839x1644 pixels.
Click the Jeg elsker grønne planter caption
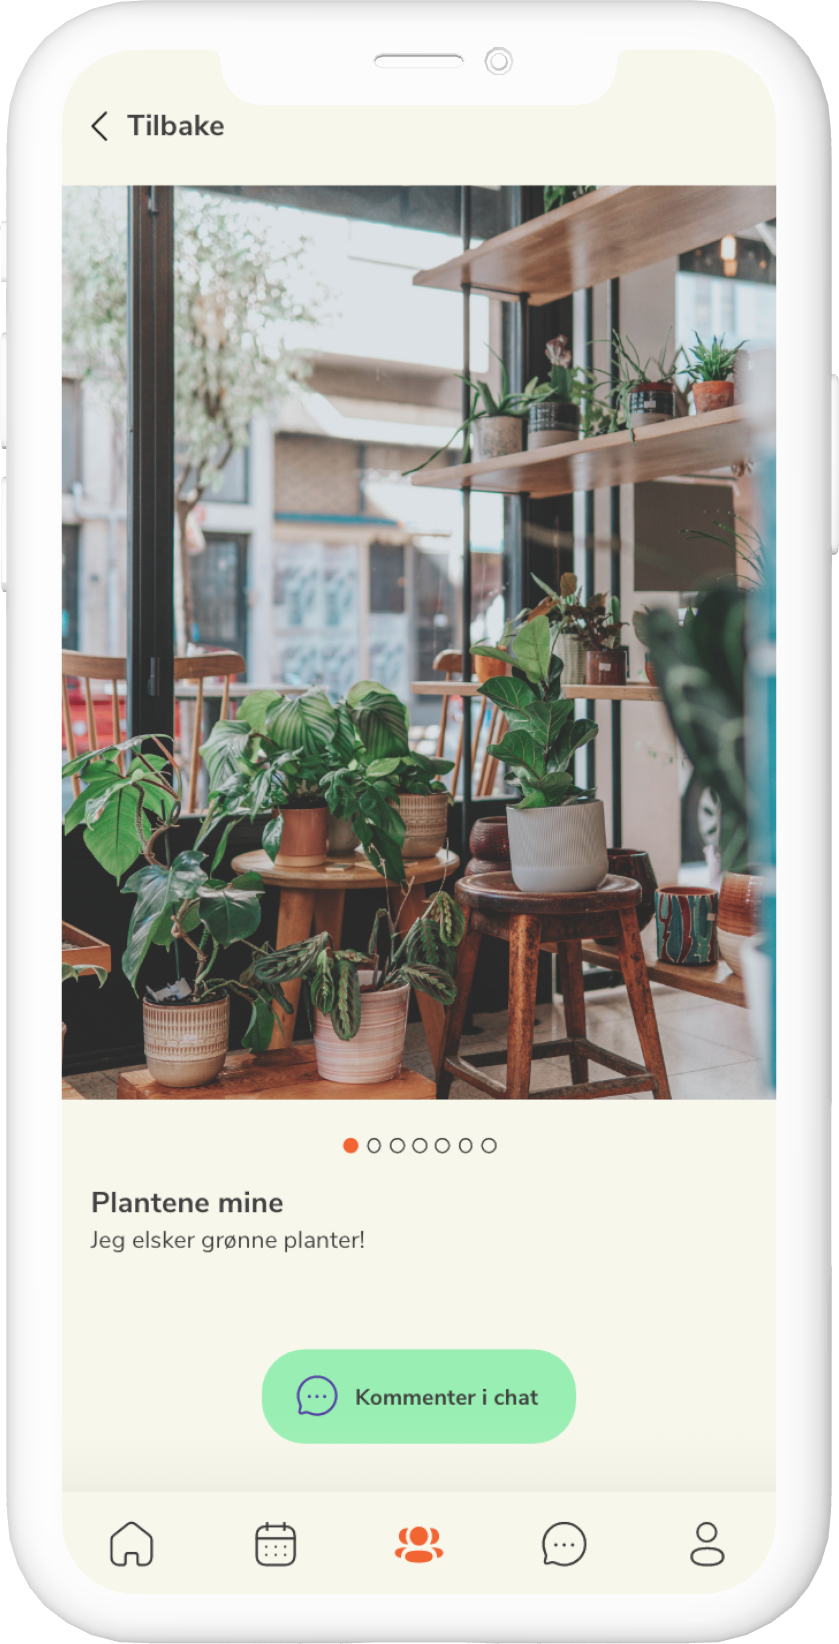(x=228, y=1240)
